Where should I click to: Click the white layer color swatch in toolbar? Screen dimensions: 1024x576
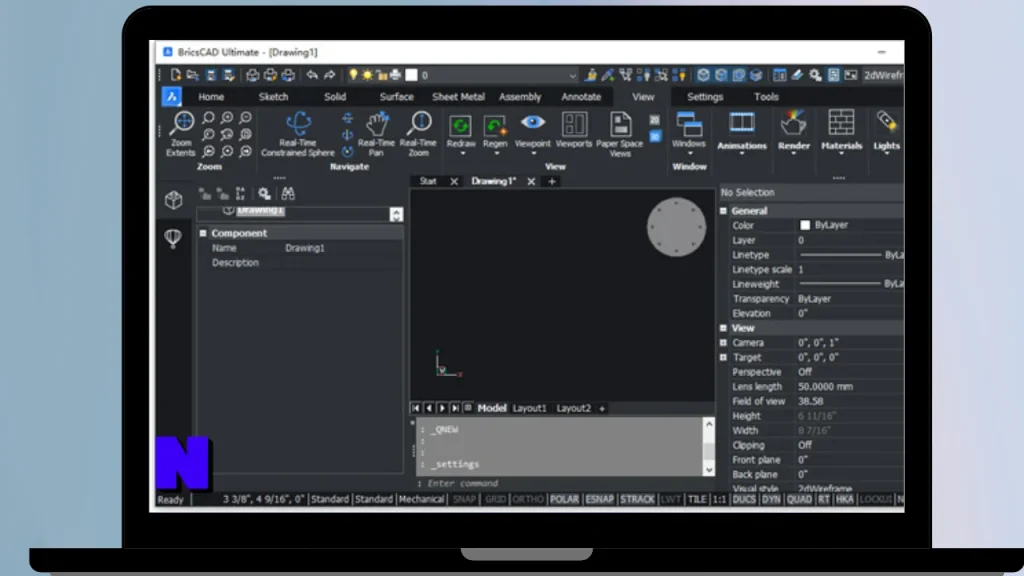(411, 75)
